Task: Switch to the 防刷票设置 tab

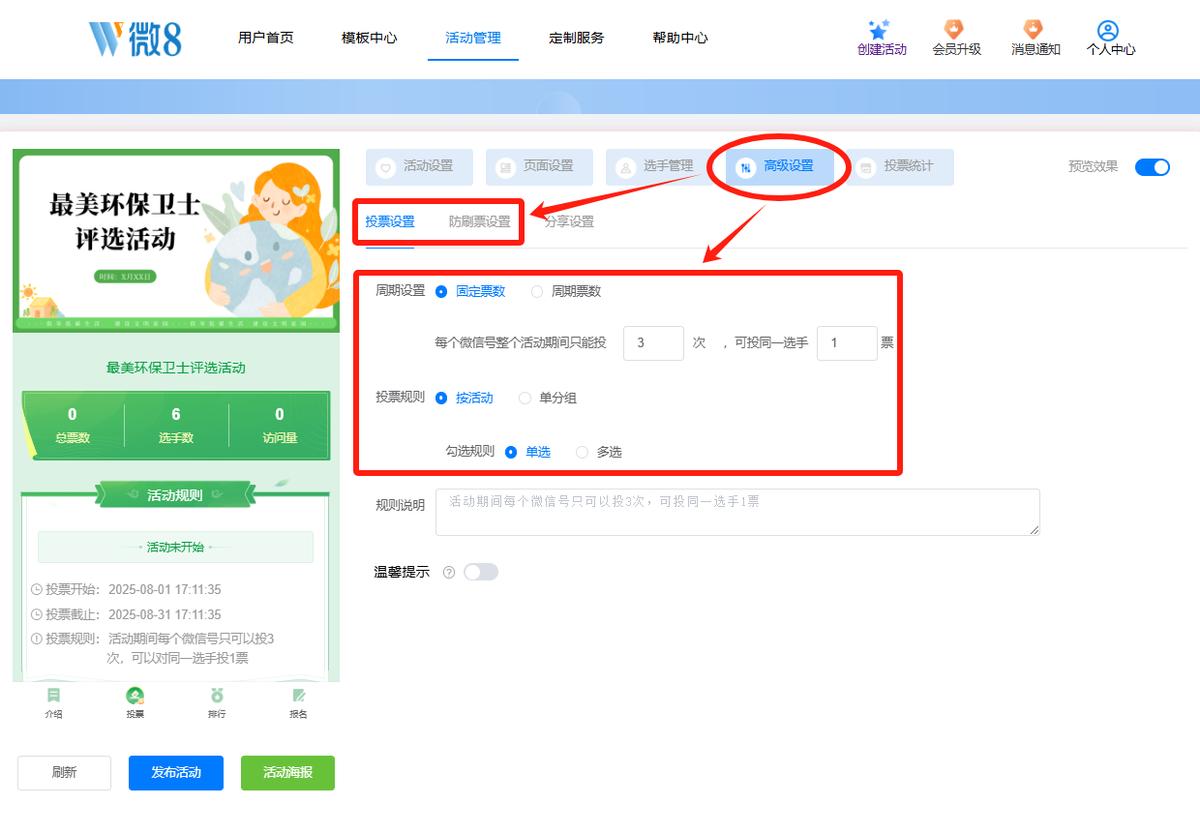Action: (x=480, y=222)
